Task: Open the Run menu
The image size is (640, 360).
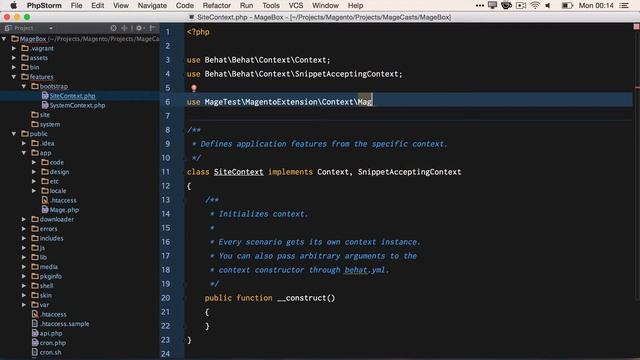Action: tap(246, 5)
